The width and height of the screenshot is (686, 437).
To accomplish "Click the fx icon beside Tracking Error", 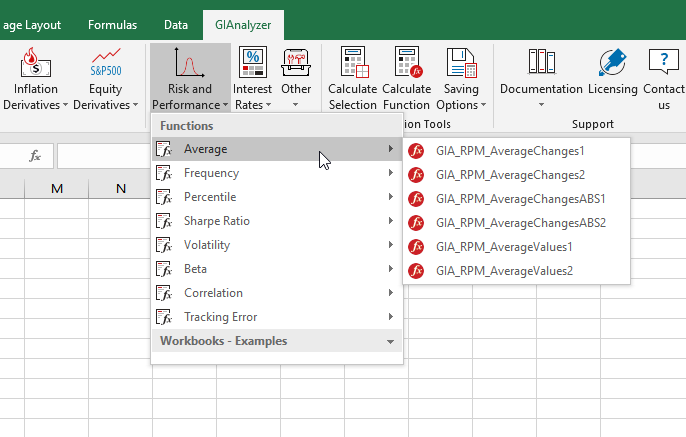I will (x=164, y=317).
